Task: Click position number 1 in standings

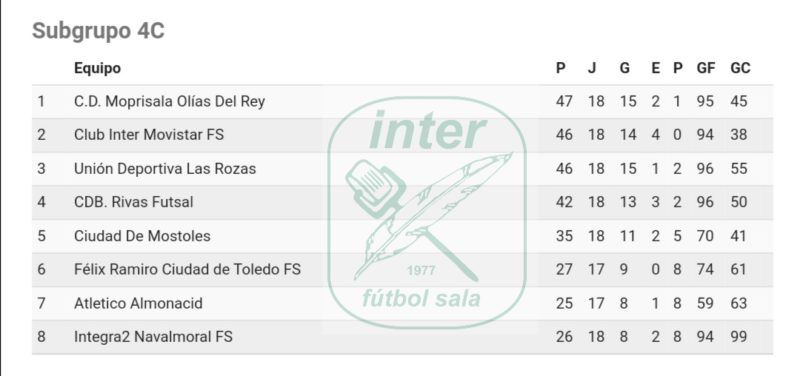Action: pos(41,101)
